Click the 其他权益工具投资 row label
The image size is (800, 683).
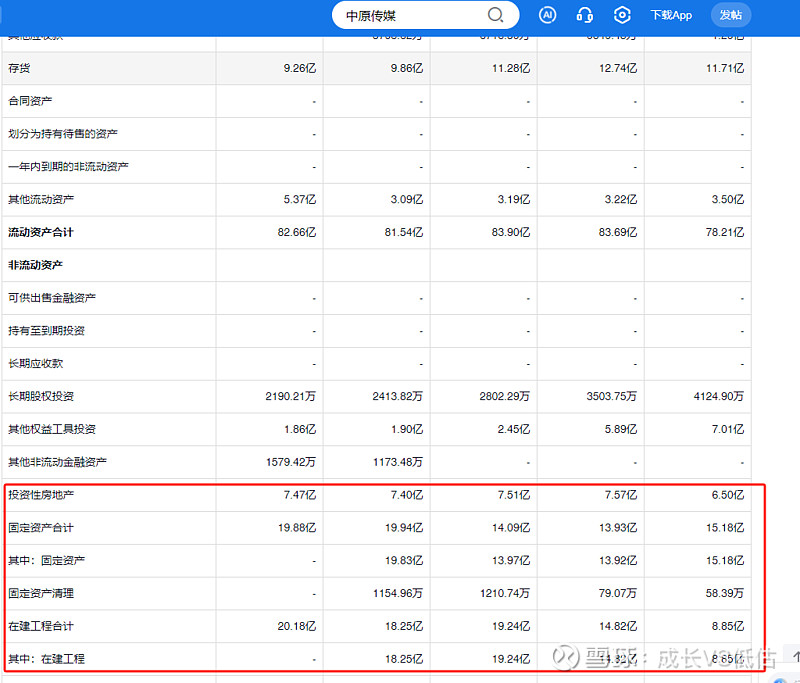click(52, 429)
